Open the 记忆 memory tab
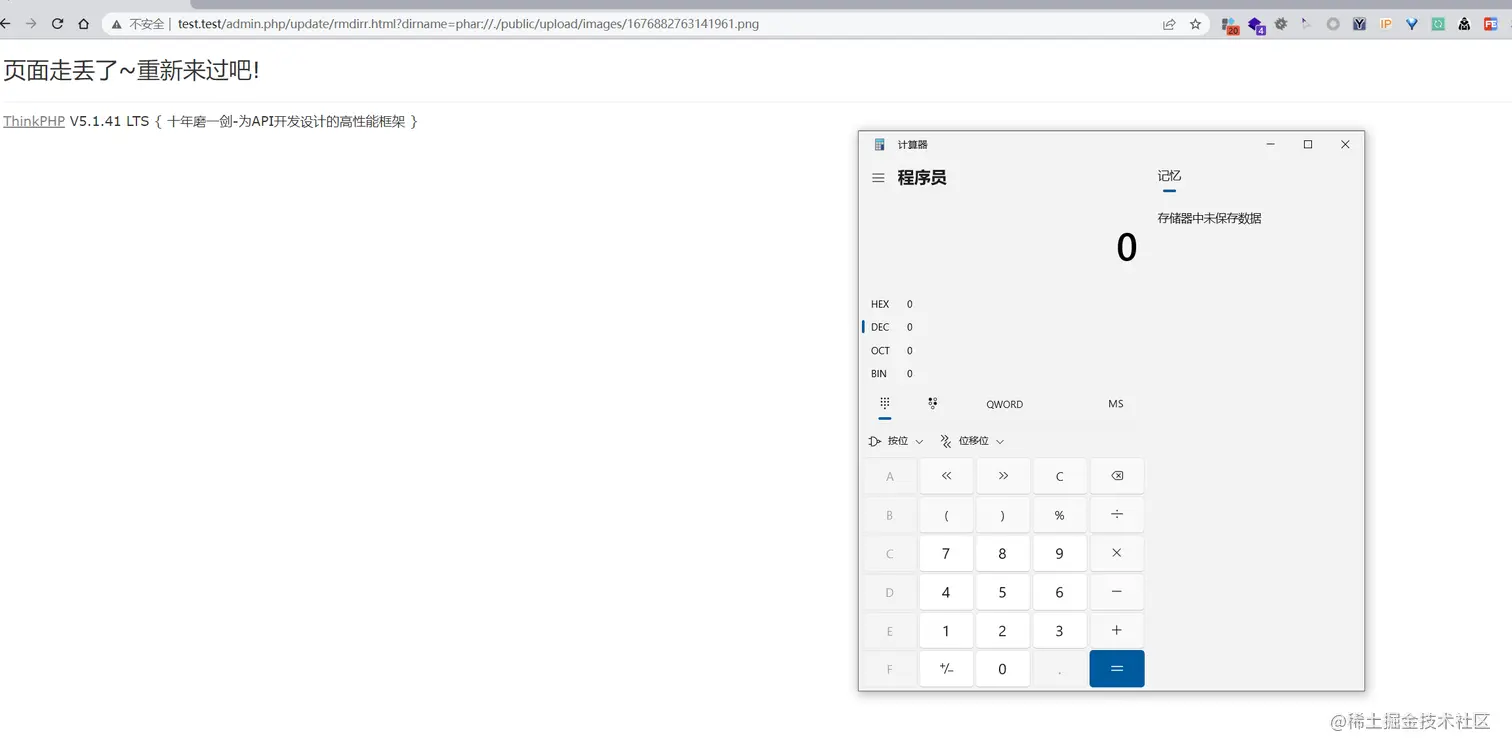Image resolution: width=1512 pixels, height=753 pixels. 1169,176
